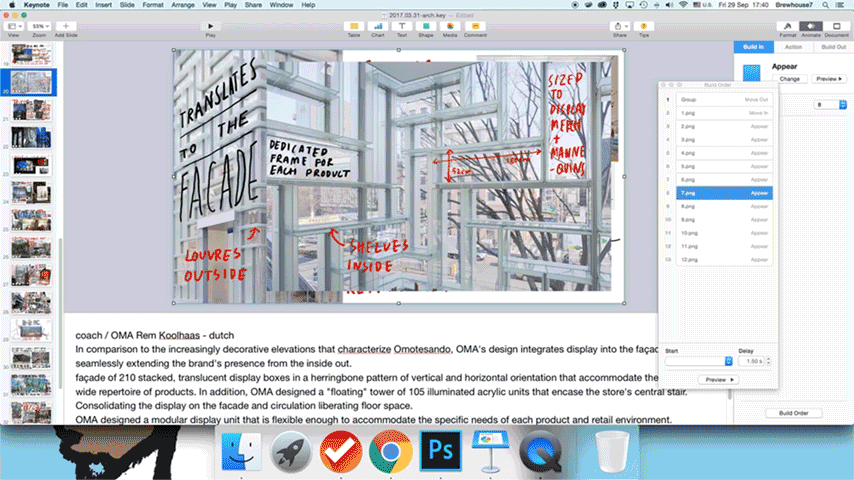The height and width of the screenshot is (480, 854).
Task: Select 3.png build row
Action: point(724,139)
